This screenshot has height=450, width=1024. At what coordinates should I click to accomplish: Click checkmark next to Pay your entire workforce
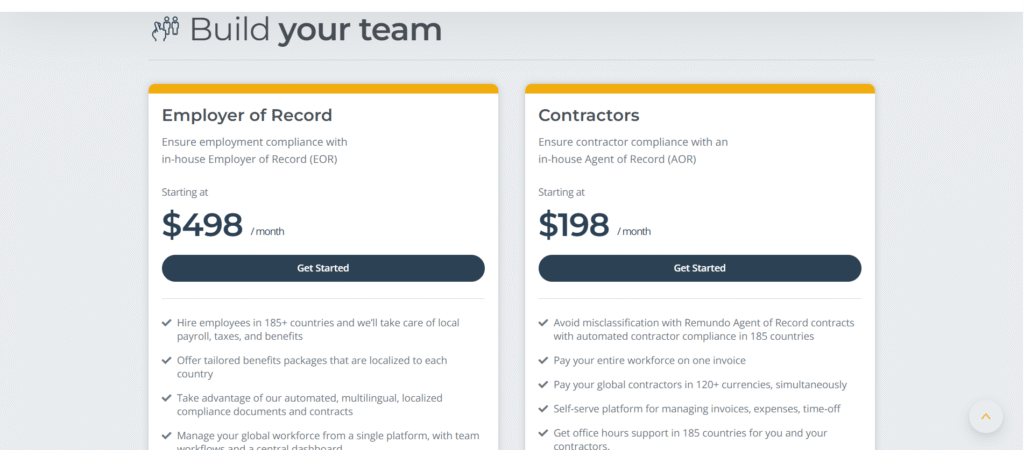pyautogui.click(x=543, y=361)
